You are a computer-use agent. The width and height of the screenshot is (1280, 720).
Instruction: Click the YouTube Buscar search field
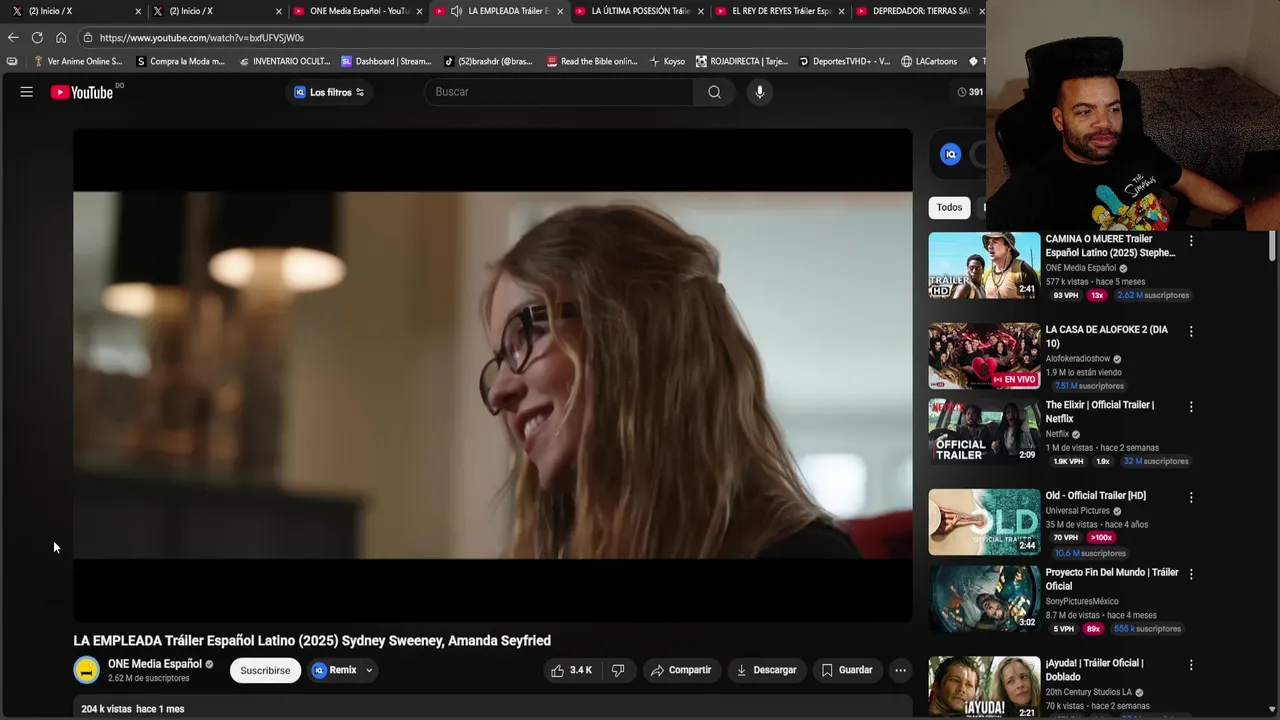560,92
